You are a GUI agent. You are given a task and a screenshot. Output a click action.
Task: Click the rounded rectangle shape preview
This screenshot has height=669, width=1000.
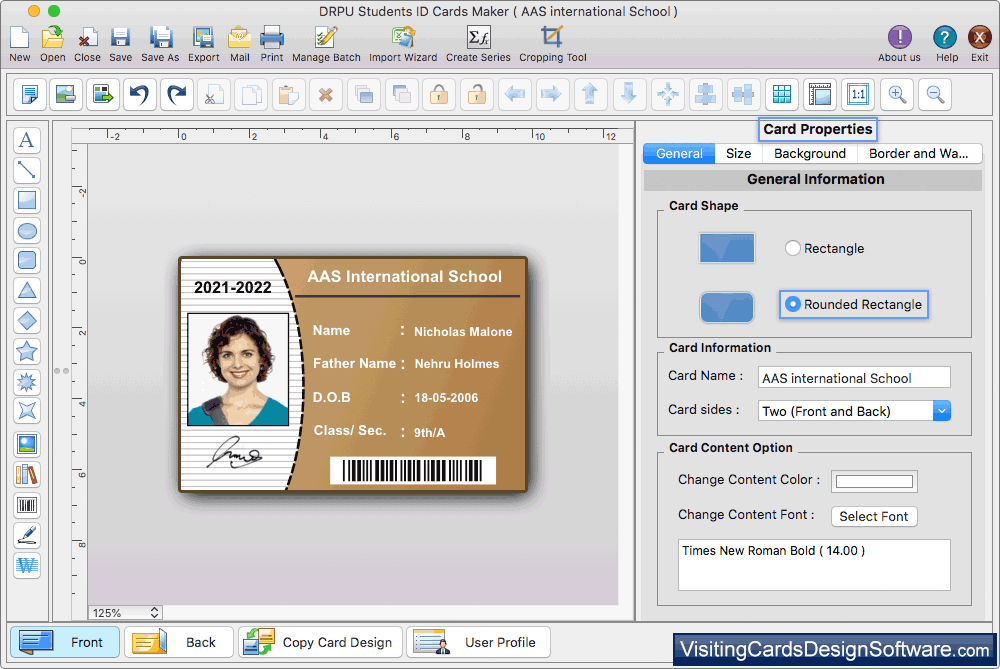726,307
